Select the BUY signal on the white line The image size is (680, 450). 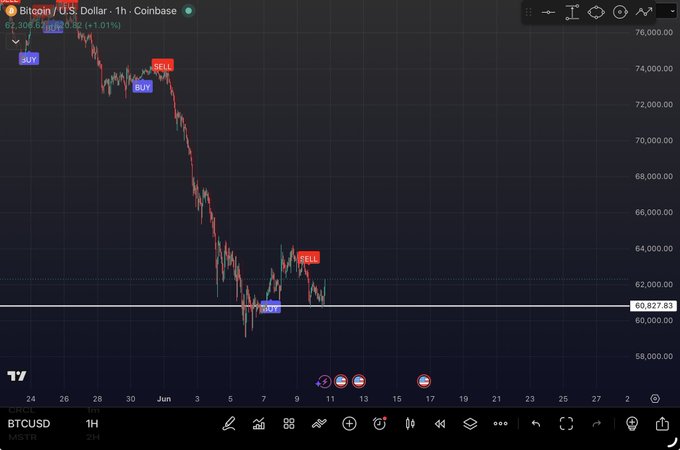pyautogui.click(x=271, y=308)
